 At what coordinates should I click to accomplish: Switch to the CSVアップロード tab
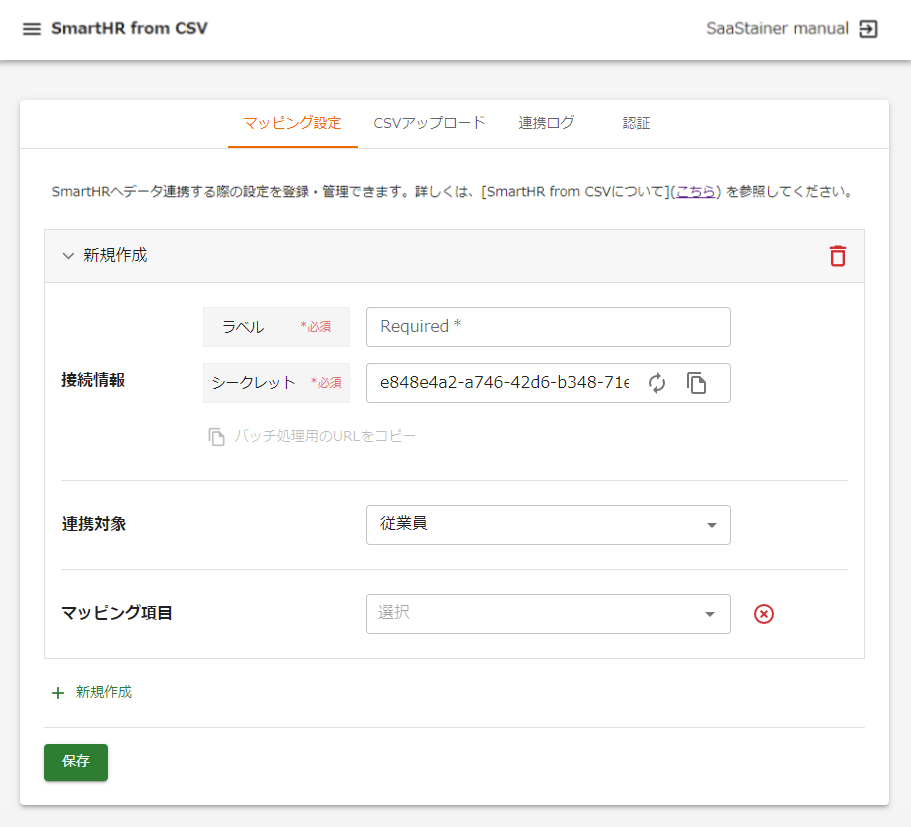tap(429, 123)
